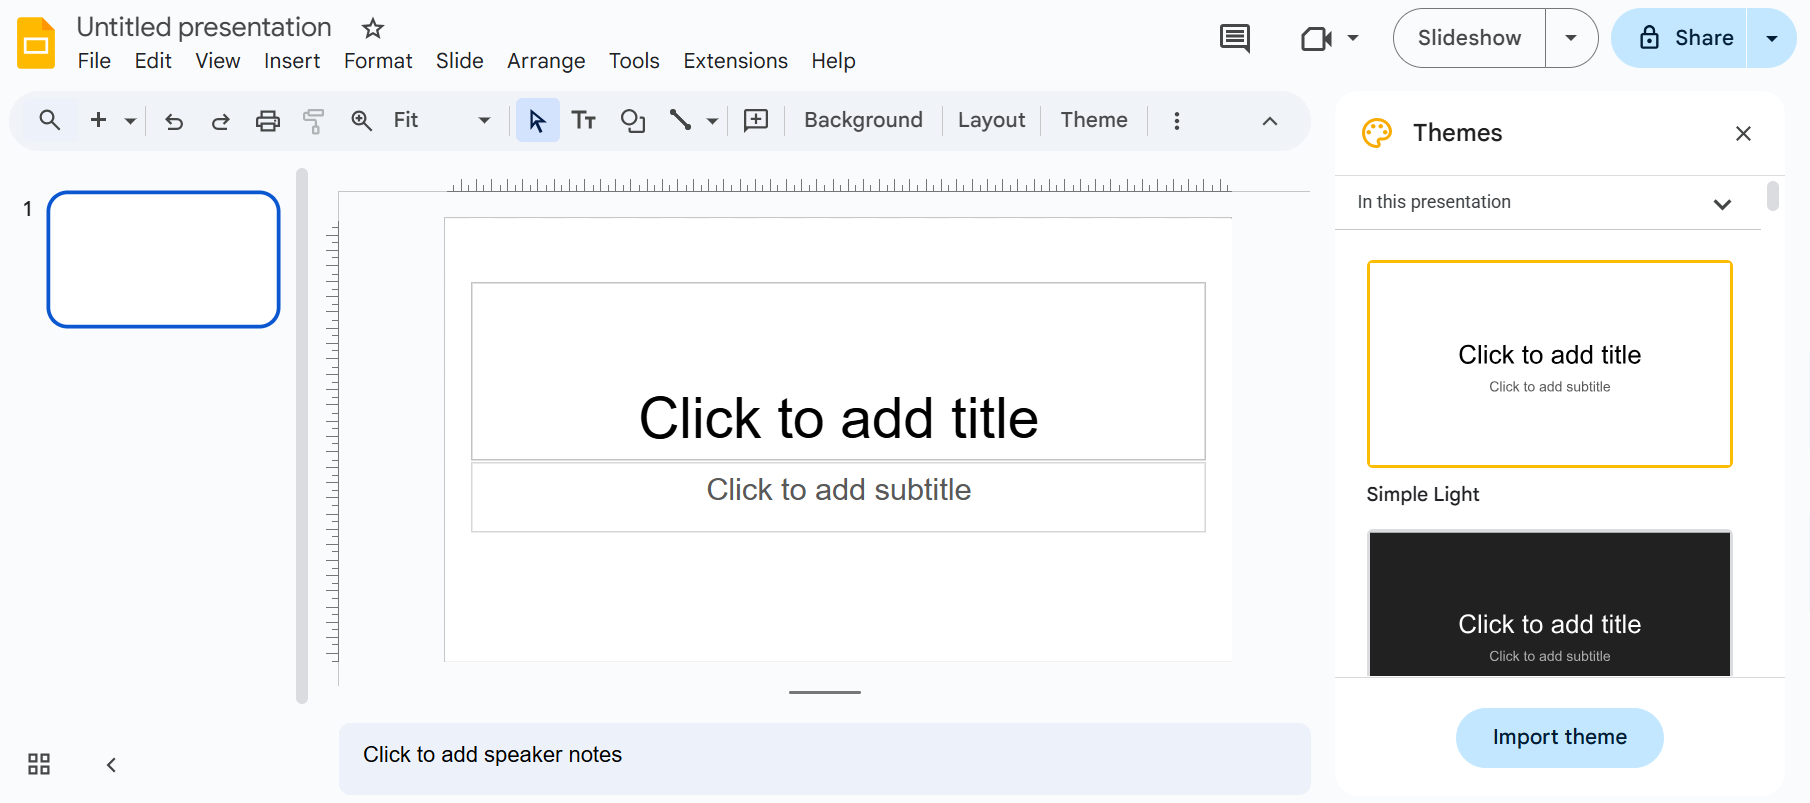Select the Line tool icon
The width and height of the screenshot is (1810, 803).
click(680, 121)
